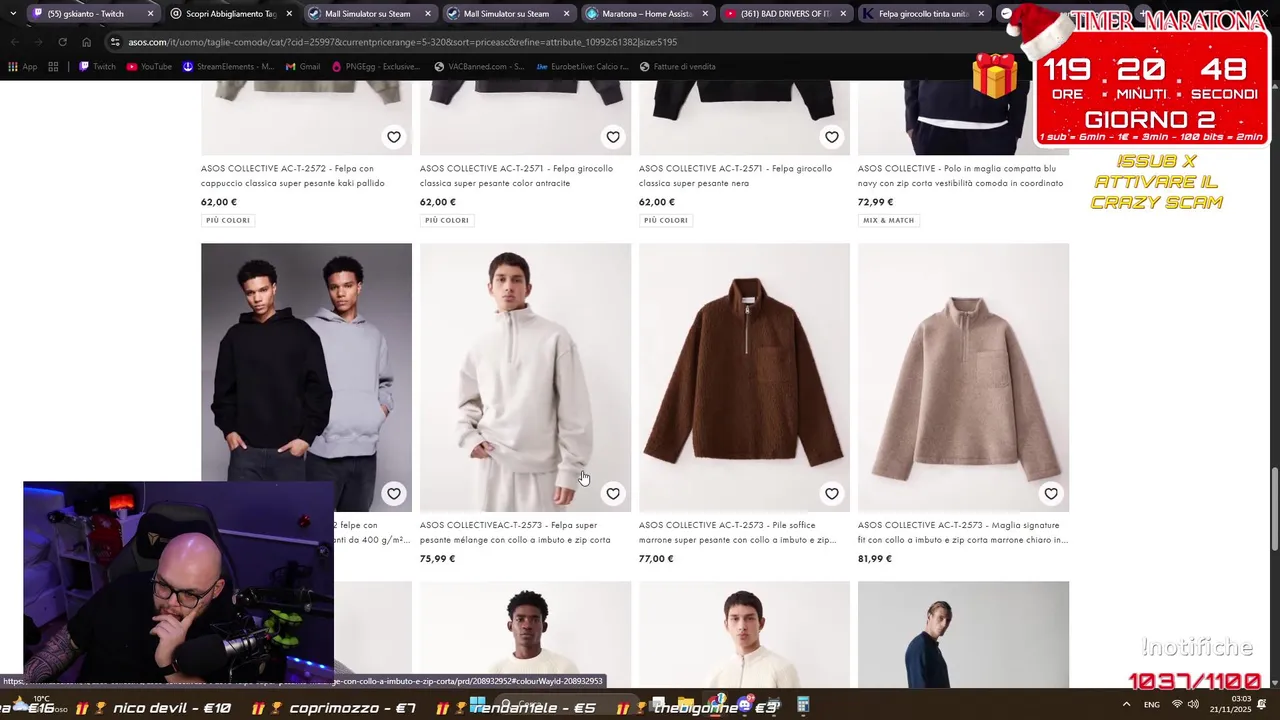Open tab search dropdown chevron
Image resolution: width=1280 pixels, height=720 pixels.
click(12, 13)
